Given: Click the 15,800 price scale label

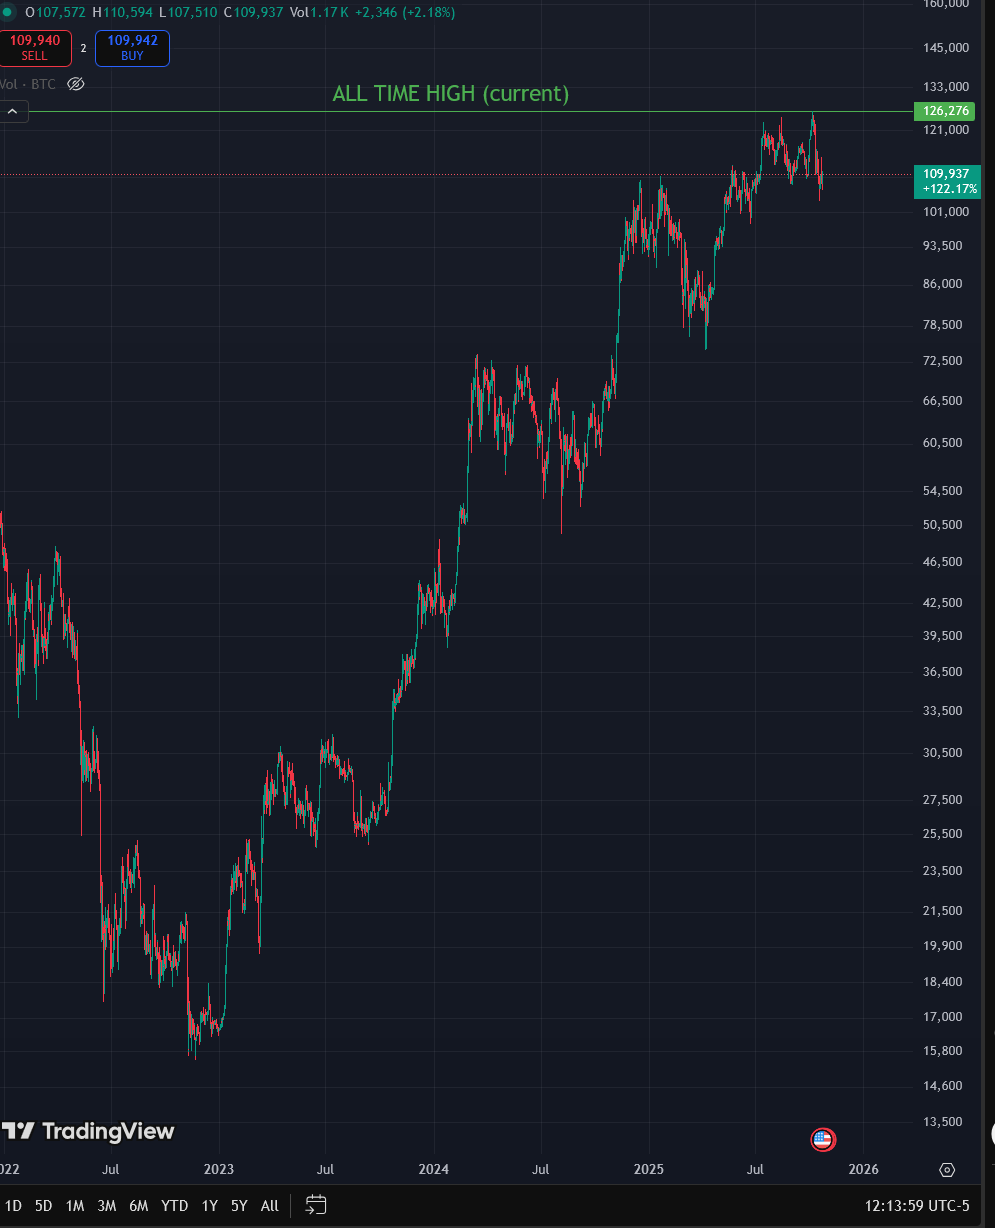Looking at the screenshot, I should coord(943,1051).
